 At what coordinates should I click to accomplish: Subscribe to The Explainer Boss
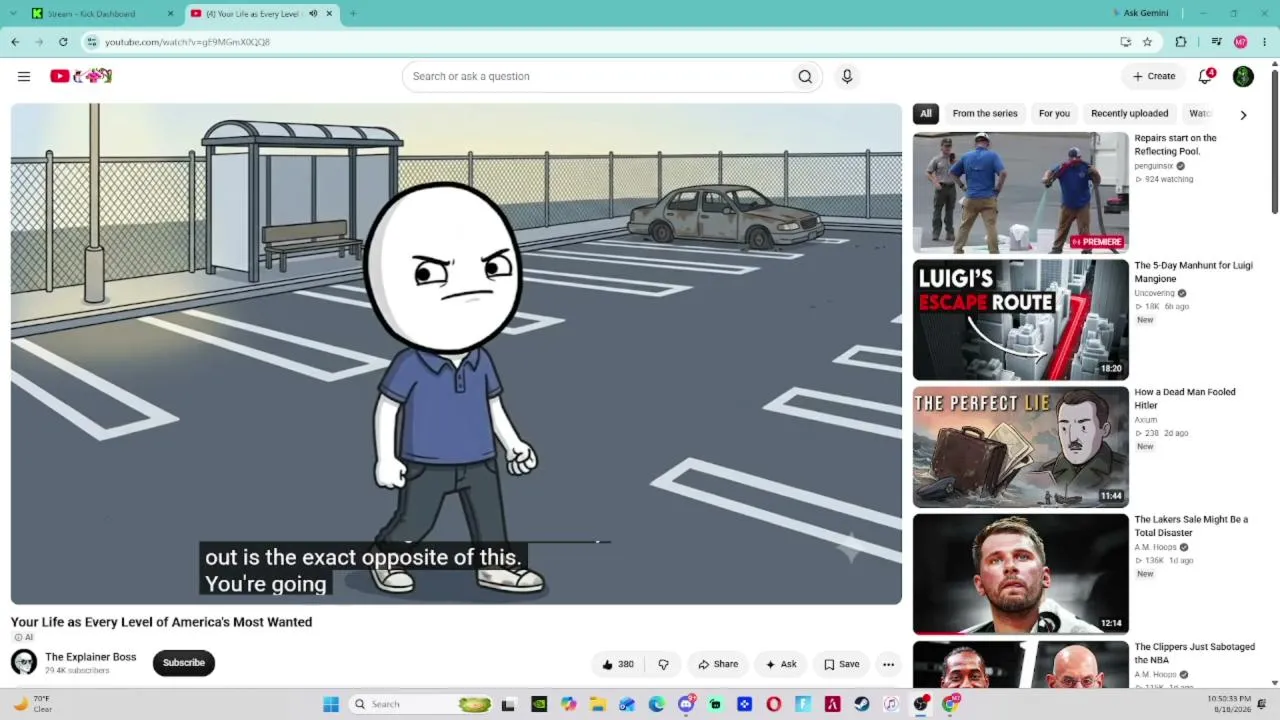click(x=183, y=663)
